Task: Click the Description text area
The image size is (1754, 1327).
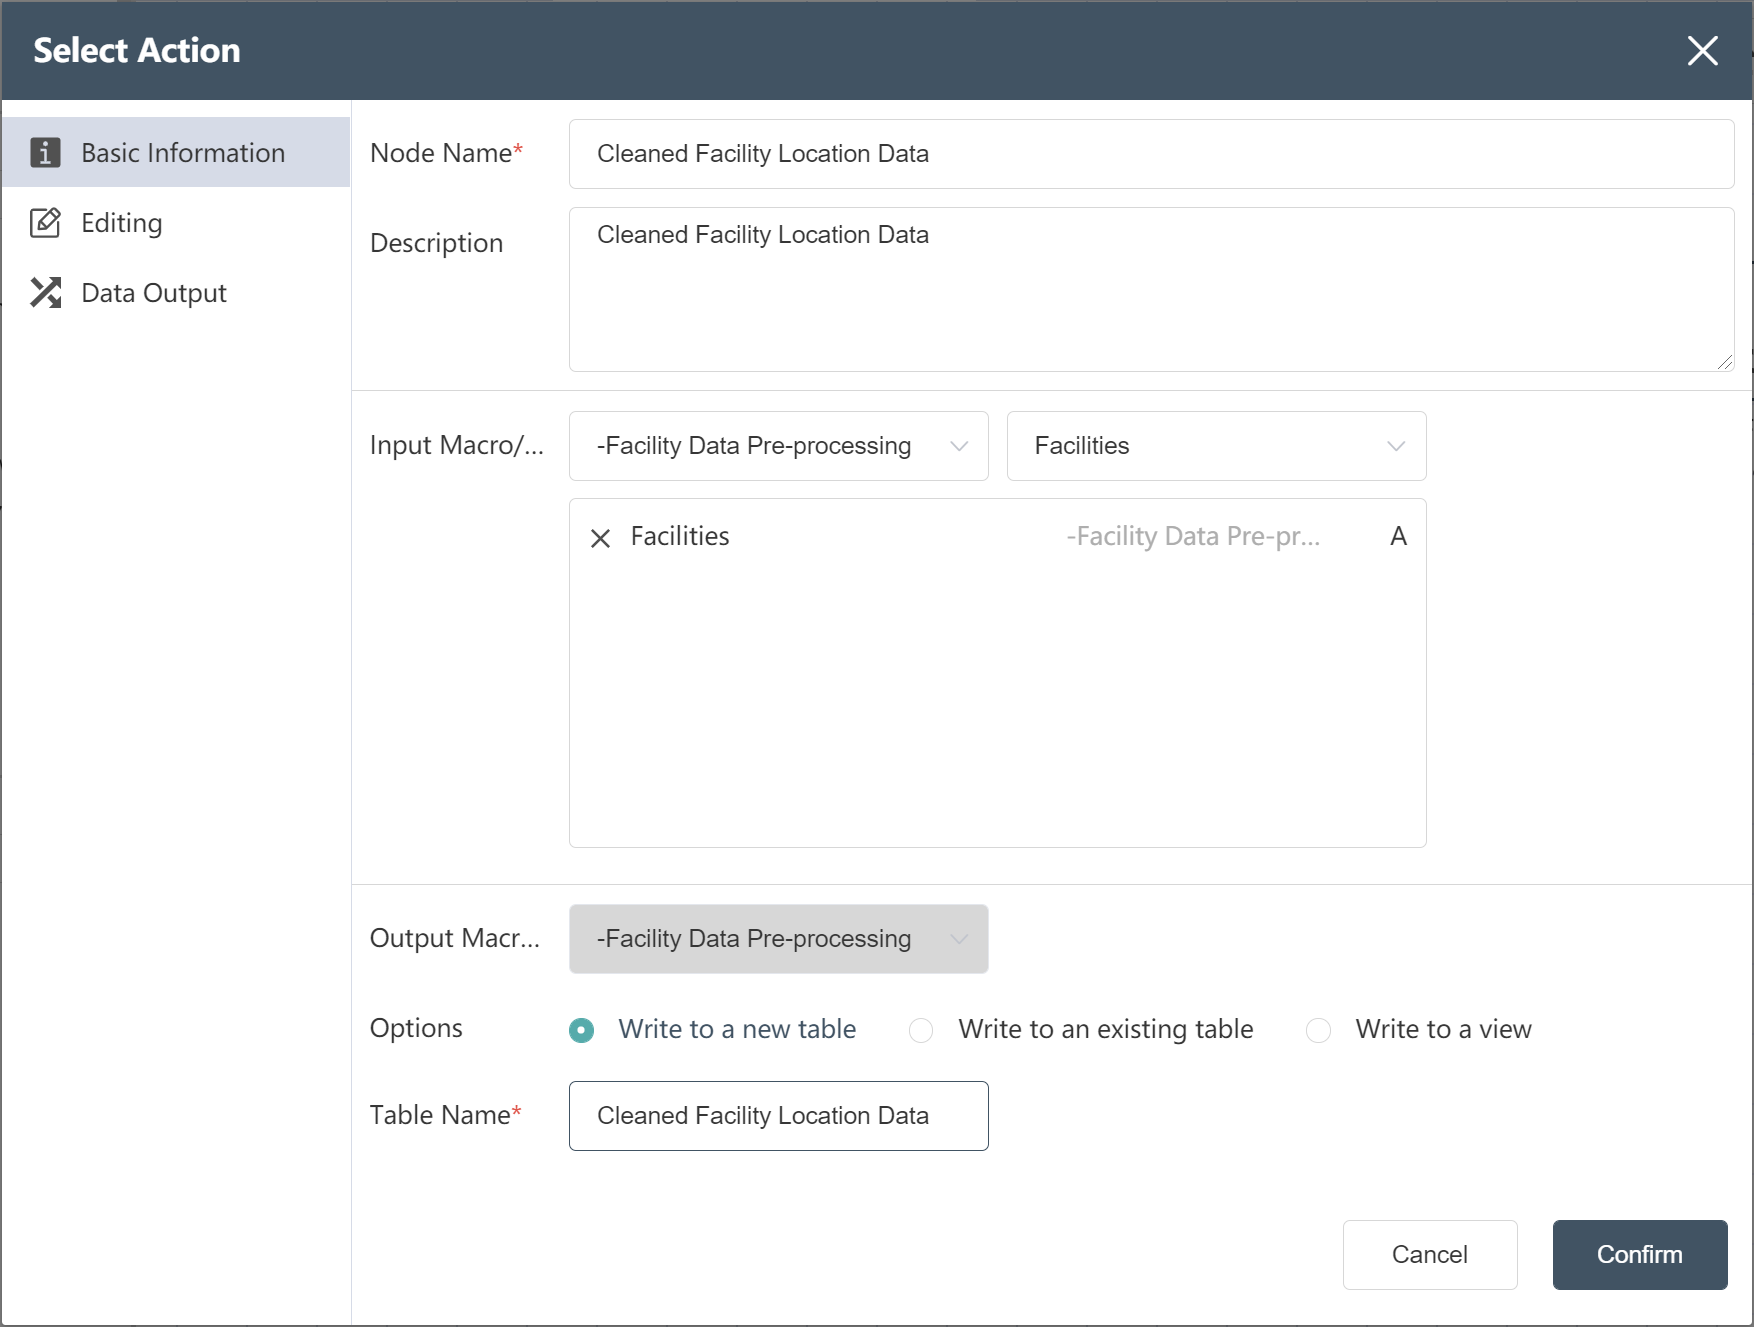Action: click(1151, 289)
